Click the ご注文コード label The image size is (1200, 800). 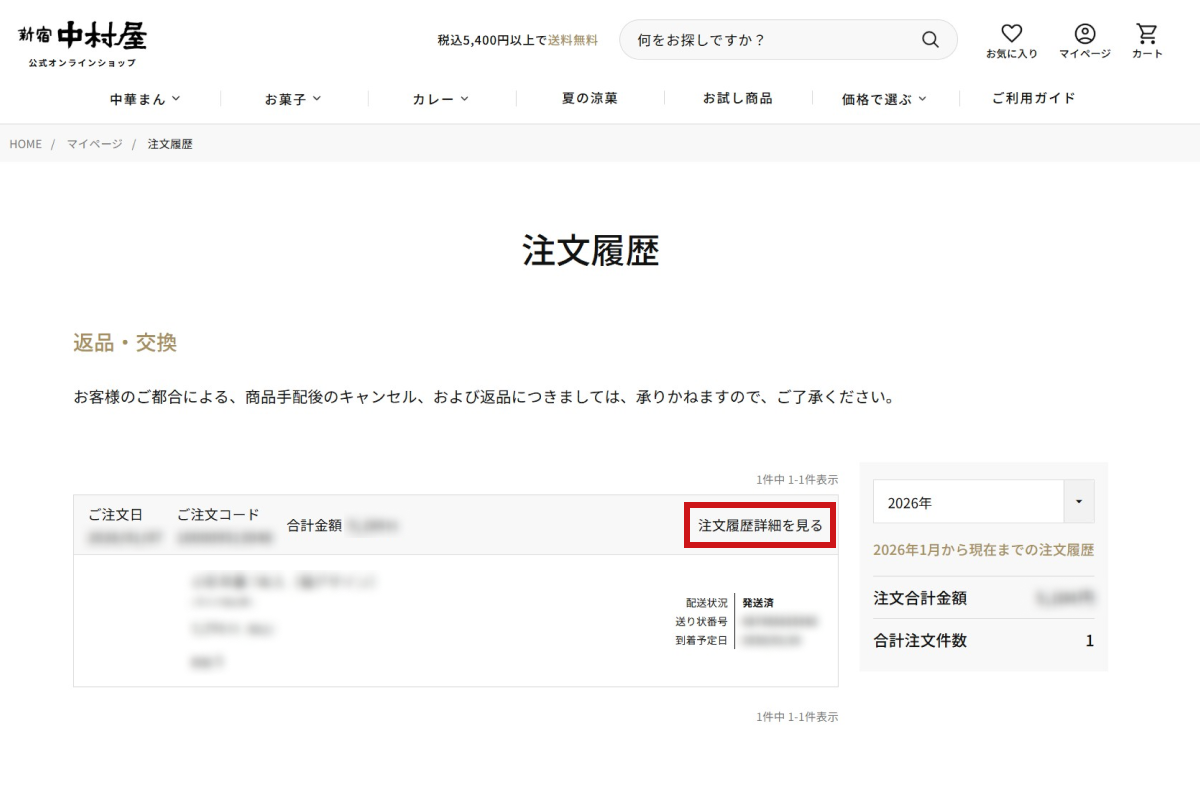(x=218, y=515)
